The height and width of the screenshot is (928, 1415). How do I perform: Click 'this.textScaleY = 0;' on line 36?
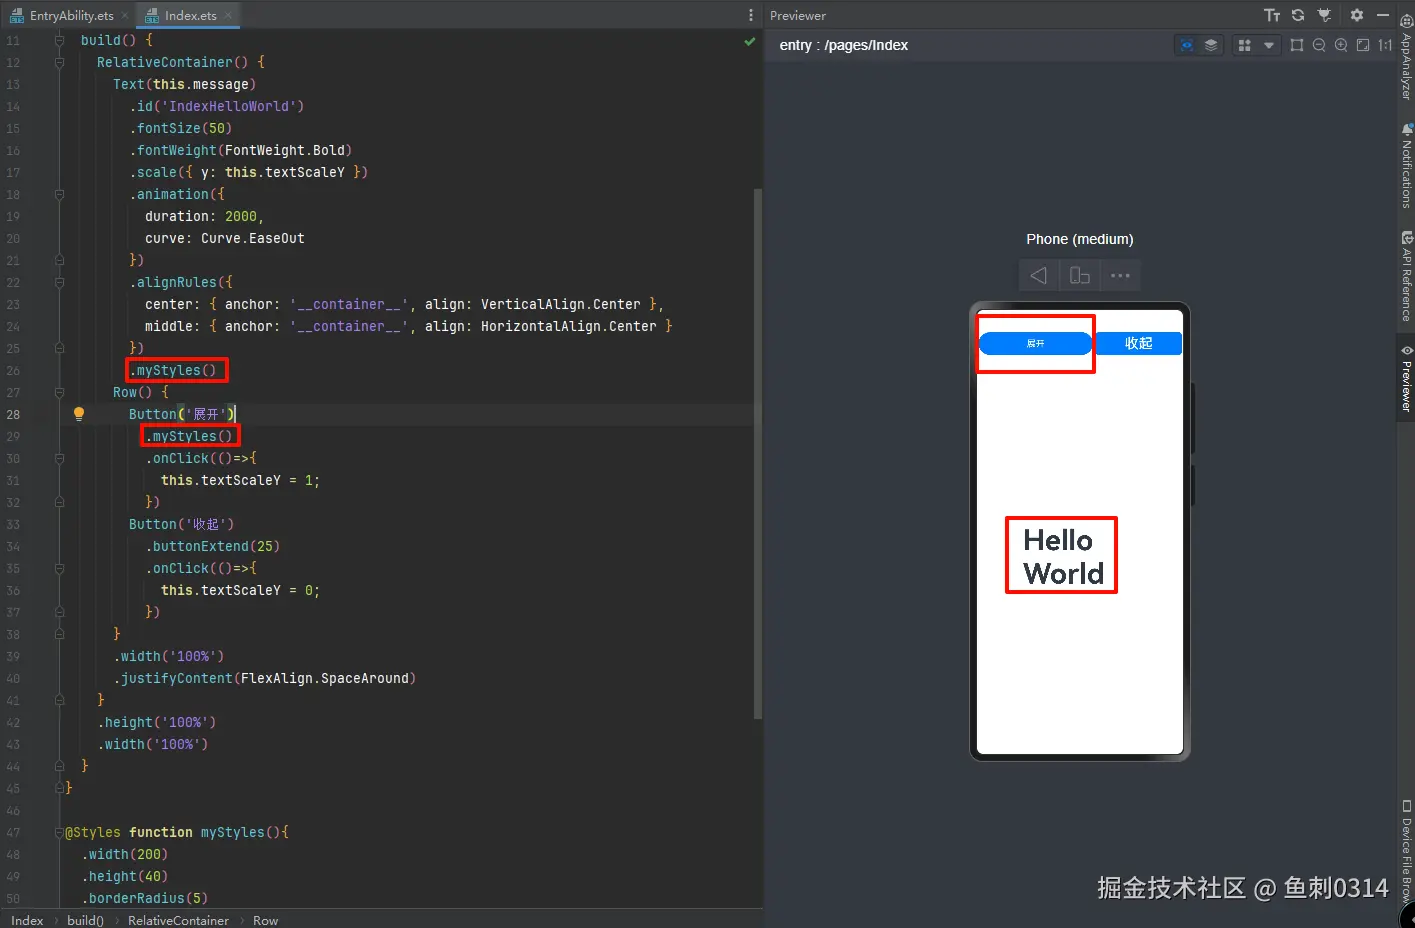[x=240, y=590]
